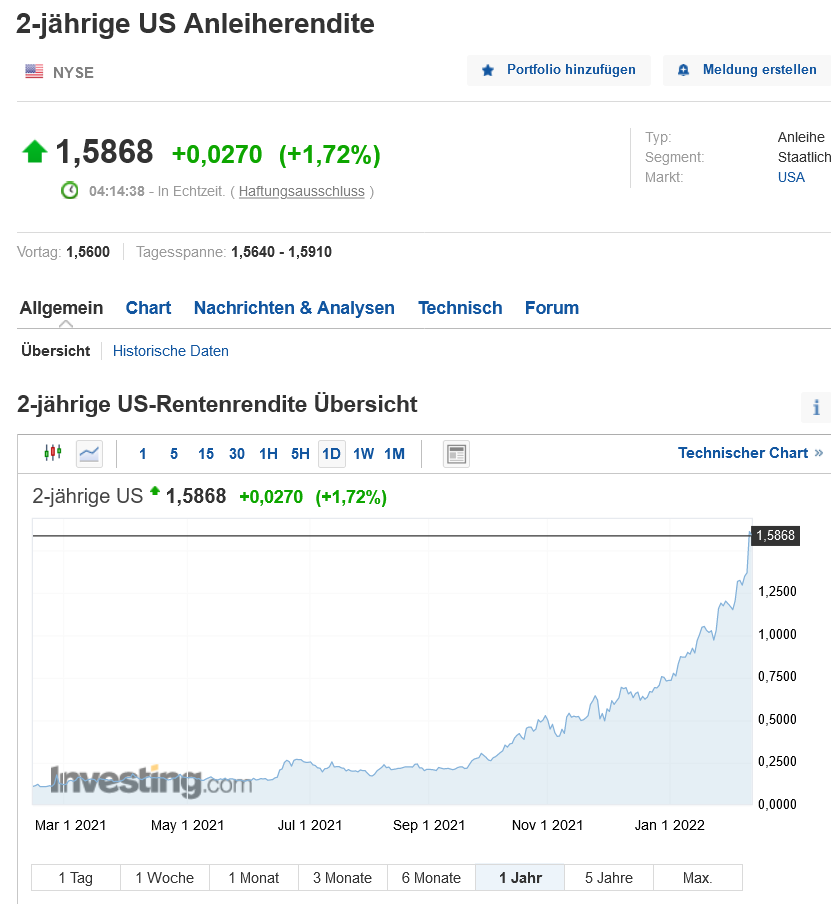
Task: Set chart interval to 1 minute
Action: click(x=142, y=454)
